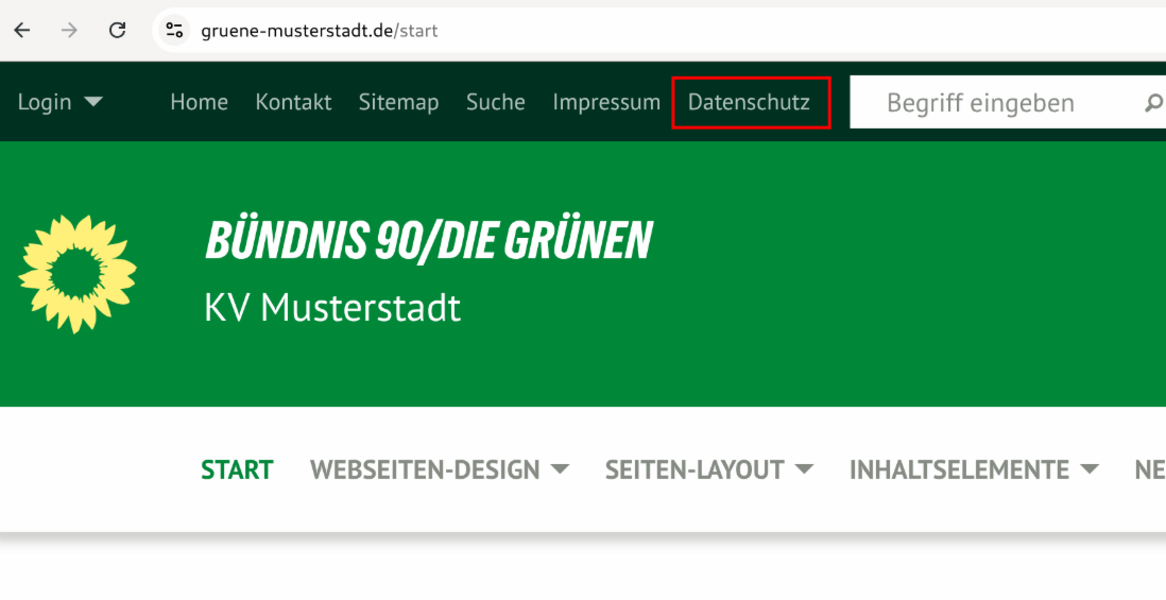Click the search magnifier icon
This screenshot has width=1166, height=600.
[x=1153, y=103]
